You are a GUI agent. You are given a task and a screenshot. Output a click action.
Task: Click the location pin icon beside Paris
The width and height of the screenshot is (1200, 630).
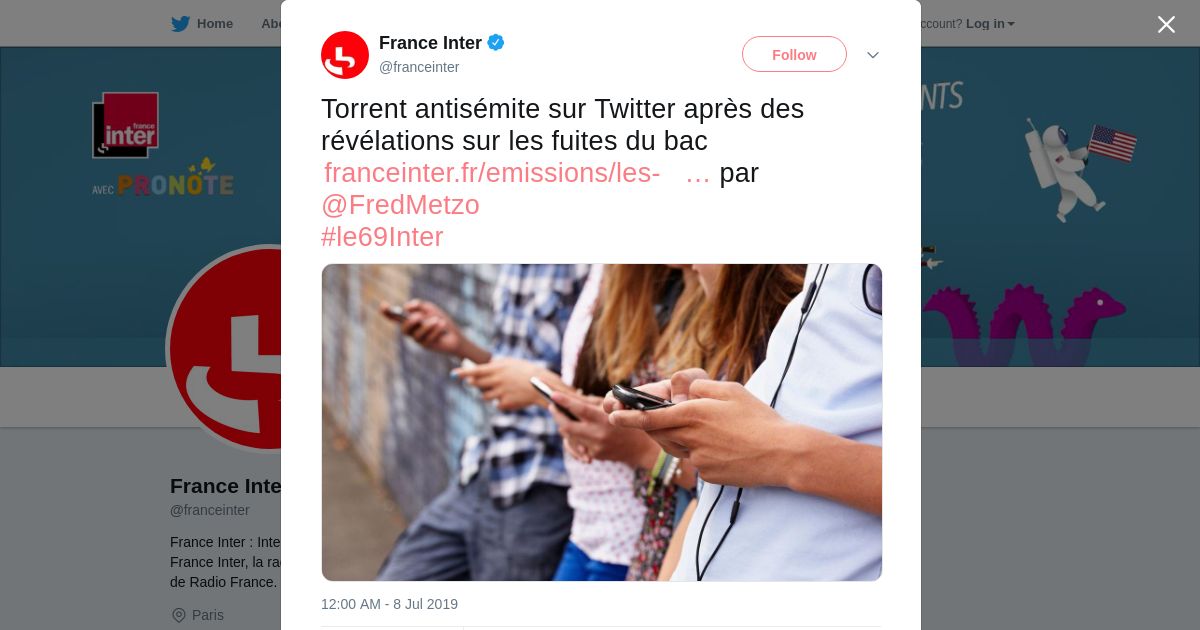click(x=179, y=615)
